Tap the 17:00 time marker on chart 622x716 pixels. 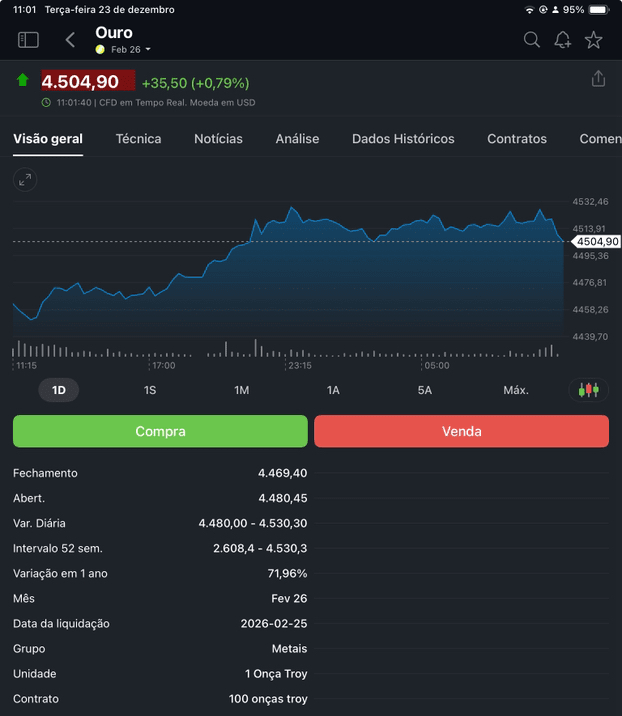coord(163,365)
